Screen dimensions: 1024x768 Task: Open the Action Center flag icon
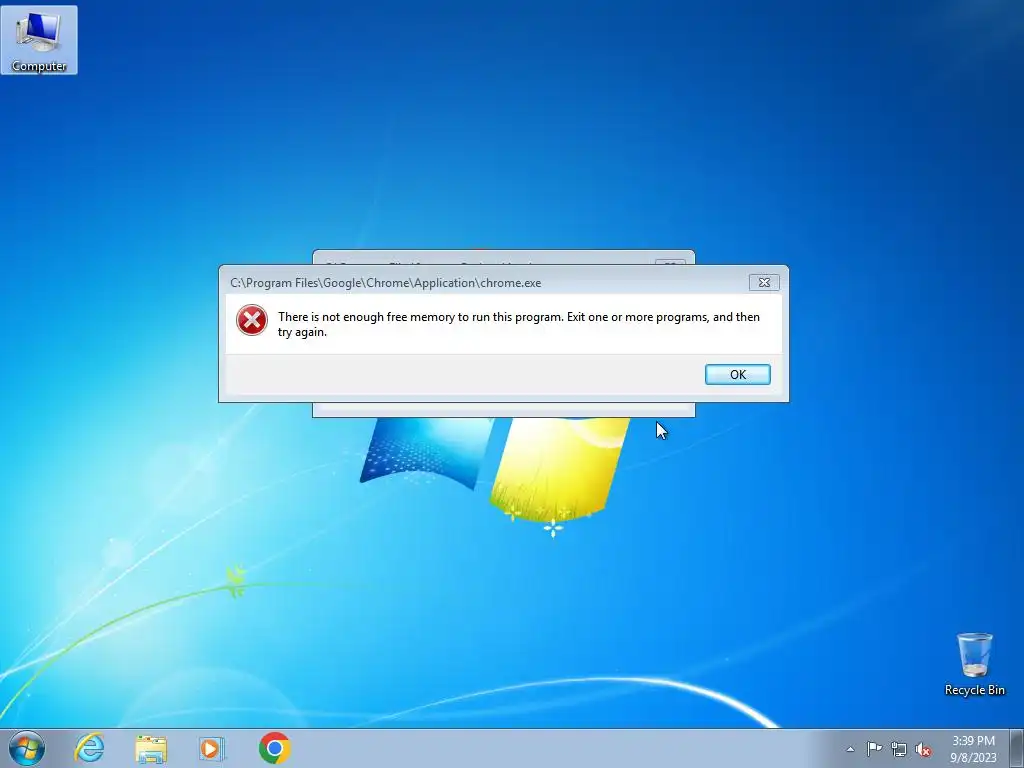click(x=874, y=749)
